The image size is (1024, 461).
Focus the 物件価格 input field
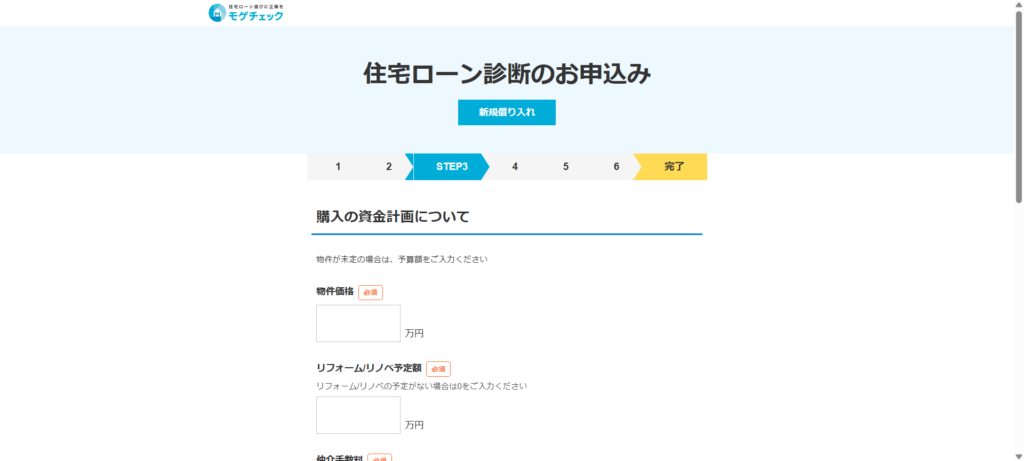pos(358,323)
